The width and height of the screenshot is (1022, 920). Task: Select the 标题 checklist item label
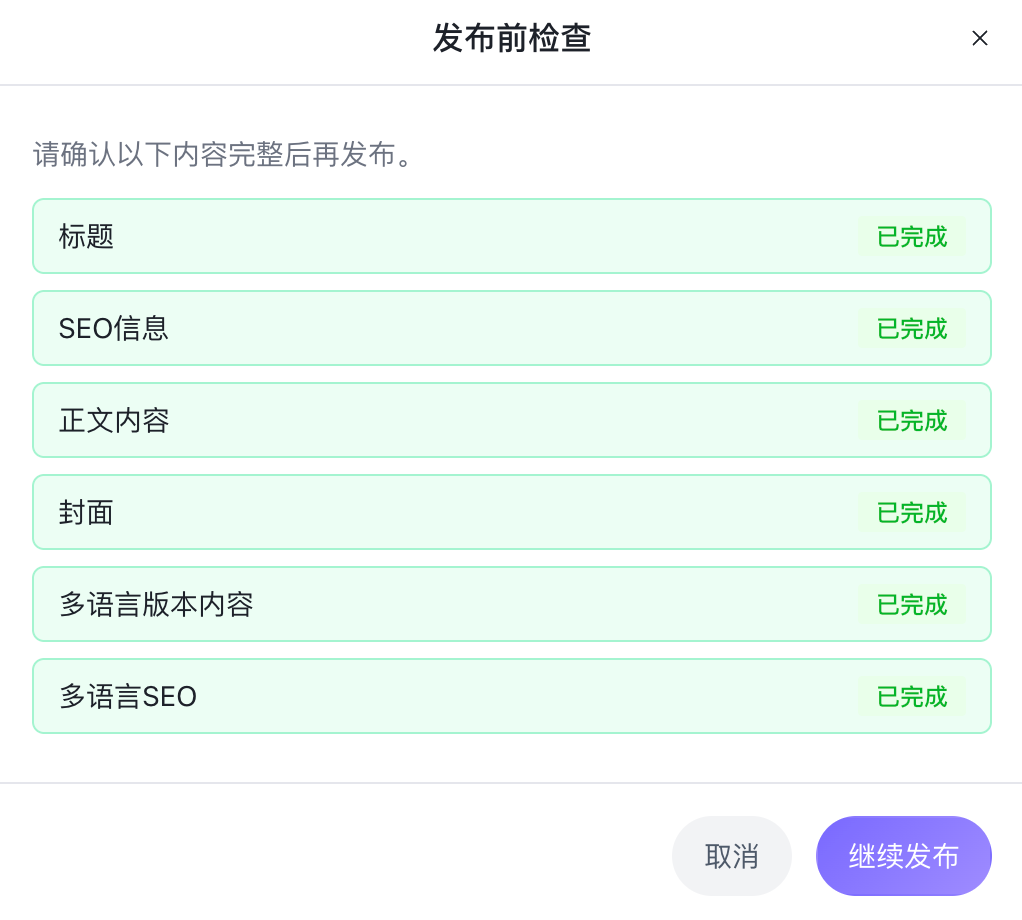click(x=87, y=237)
